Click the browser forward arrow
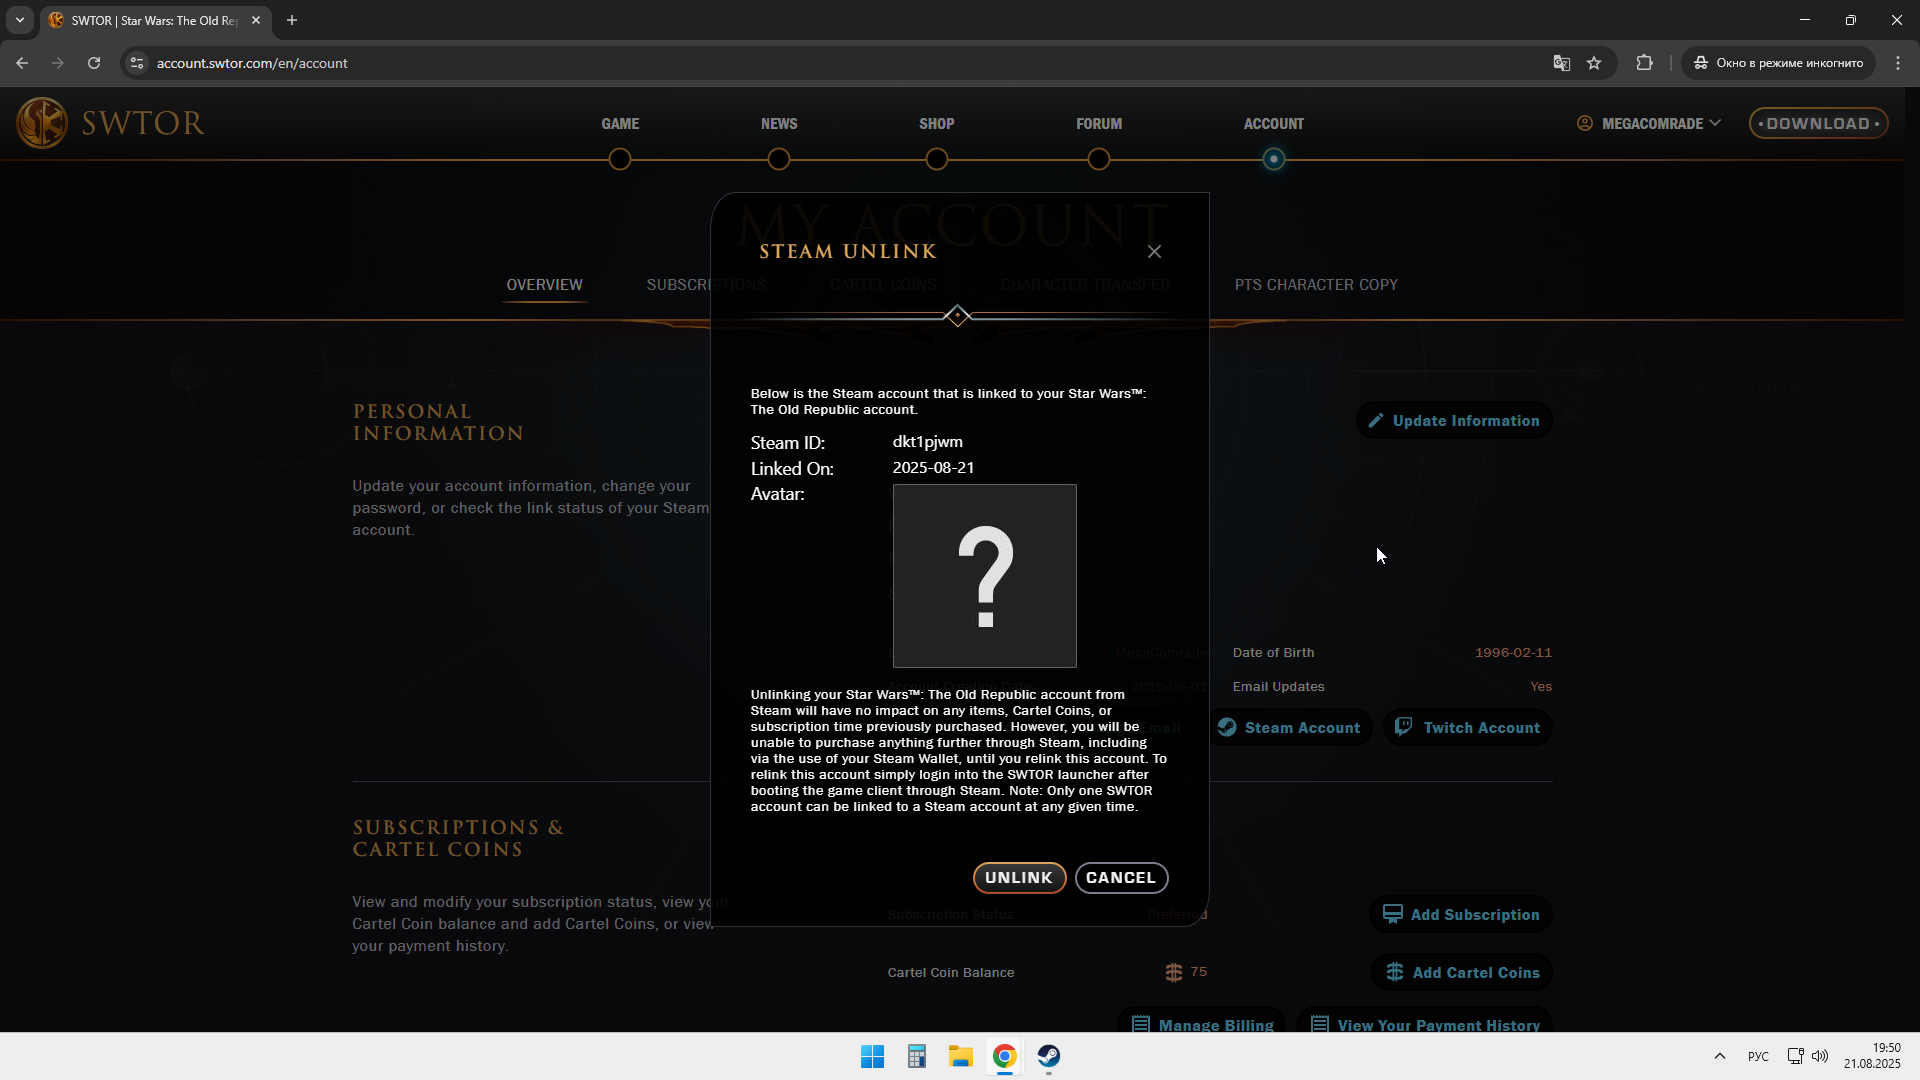Screen dimensions: 1920x1080 (58, 63)
